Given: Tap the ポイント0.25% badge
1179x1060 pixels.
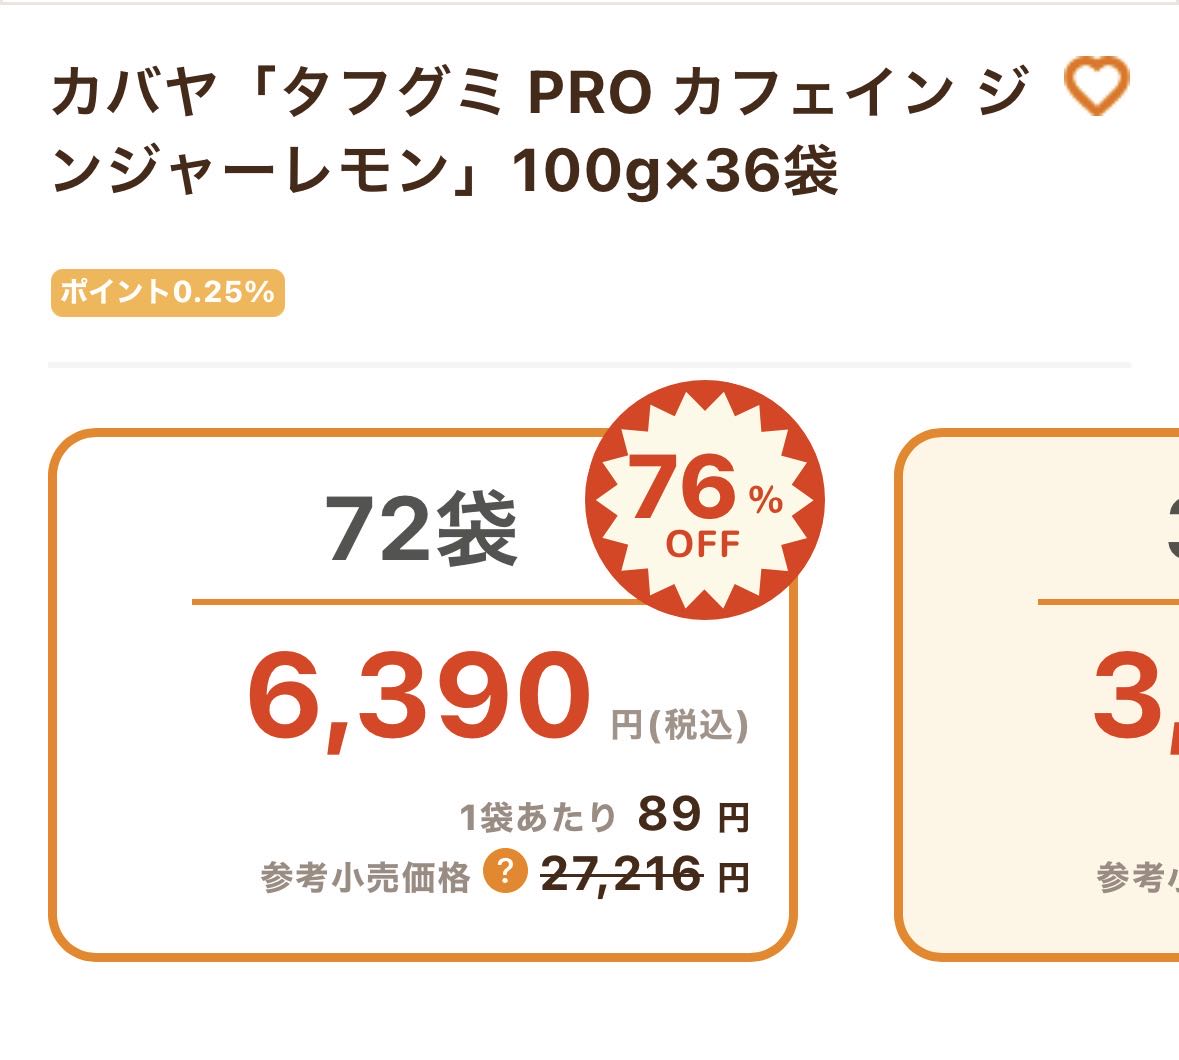Looking at the screenshot, I should (167, 293).
